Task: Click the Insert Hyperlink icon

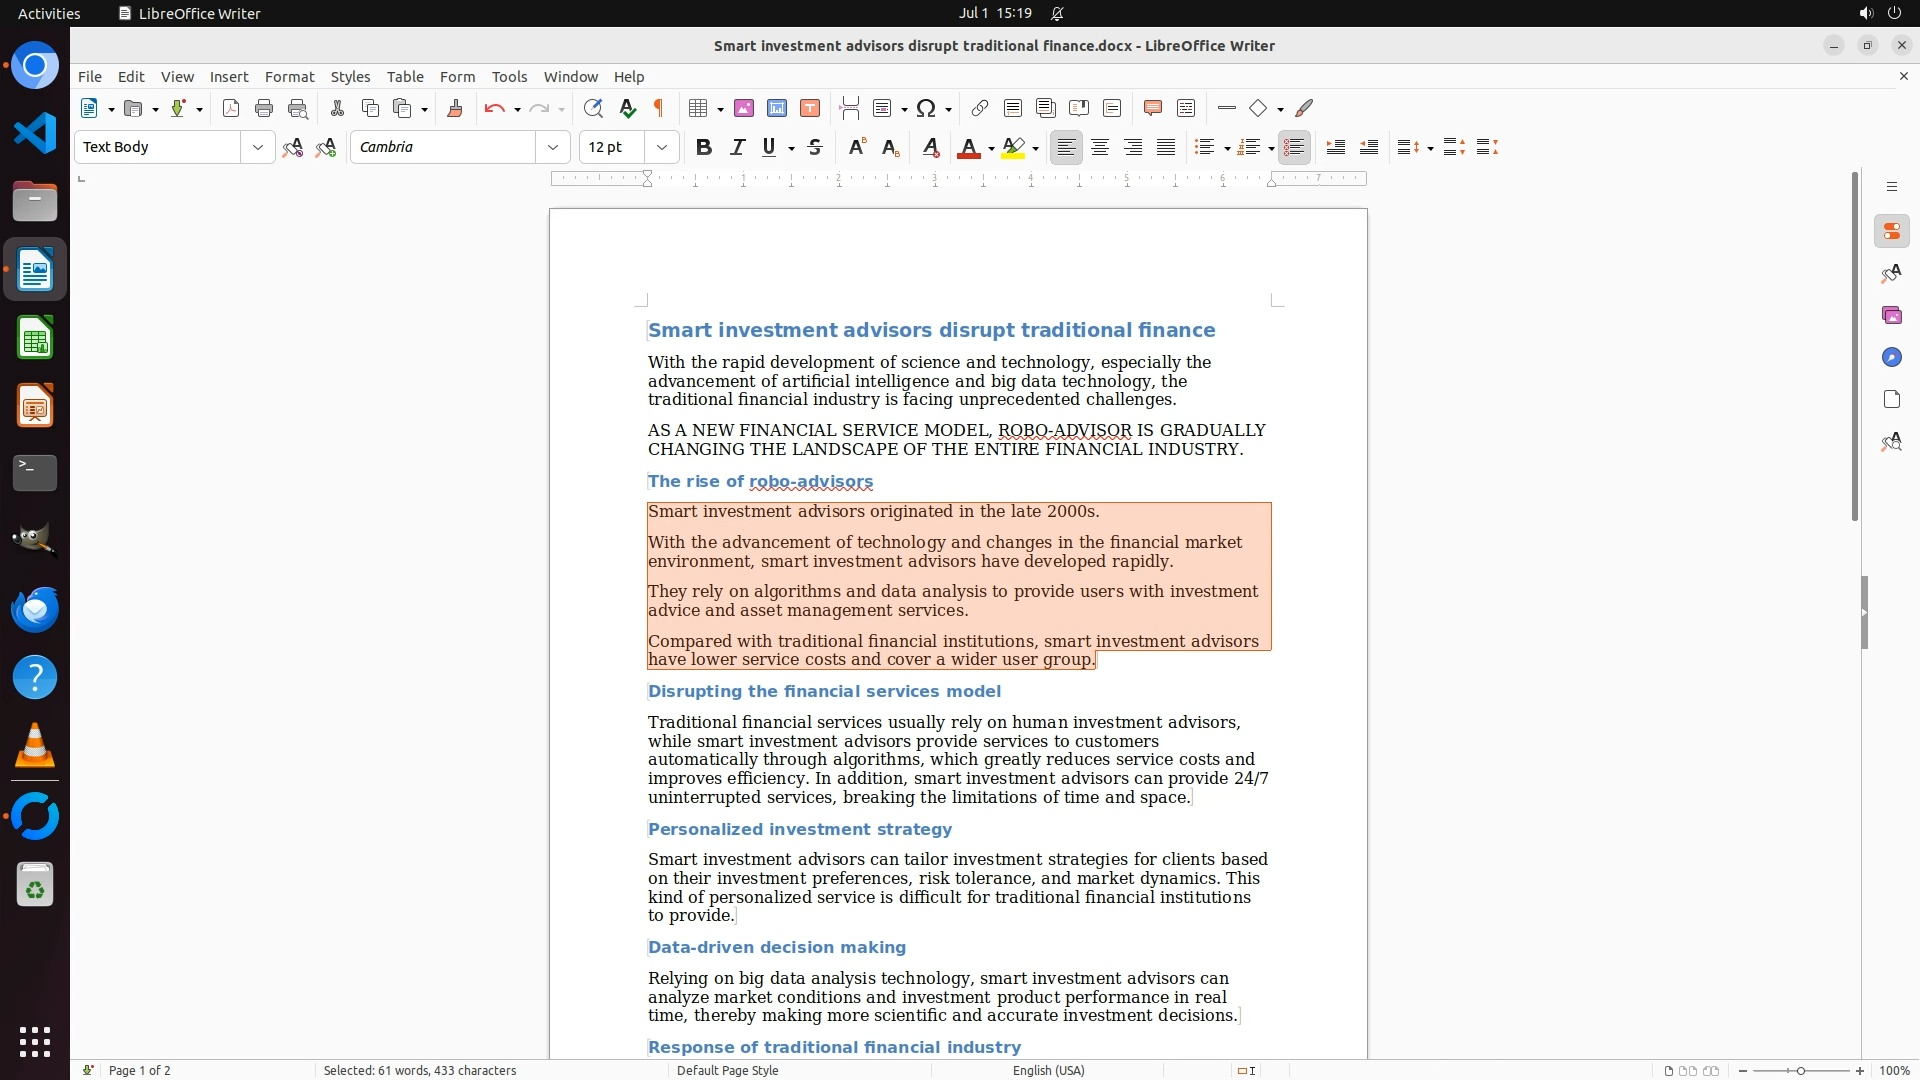Action: tap(980, 108)
